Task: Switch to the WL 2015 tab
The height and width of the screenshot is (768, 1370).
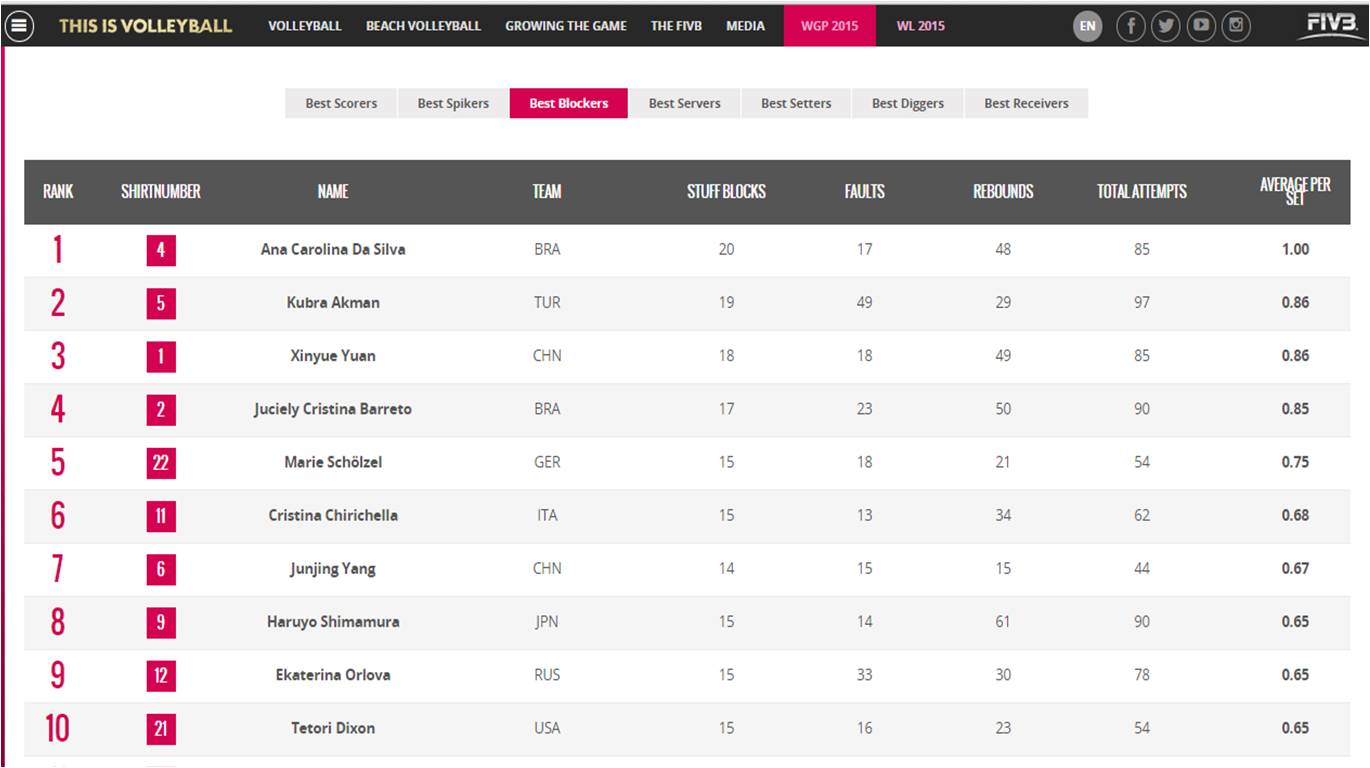Action: [x=920, y=26]
